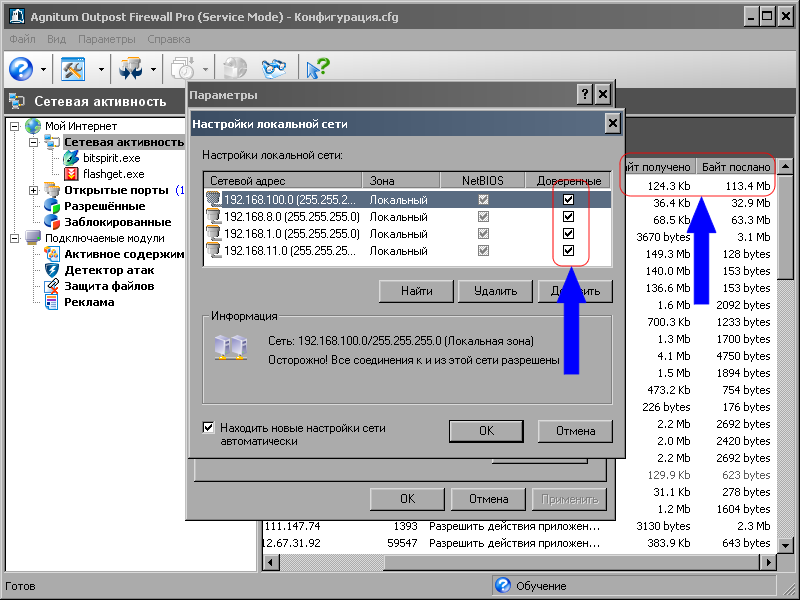Sort by the Зона column header
800x600 pixels.
[401, 181]
